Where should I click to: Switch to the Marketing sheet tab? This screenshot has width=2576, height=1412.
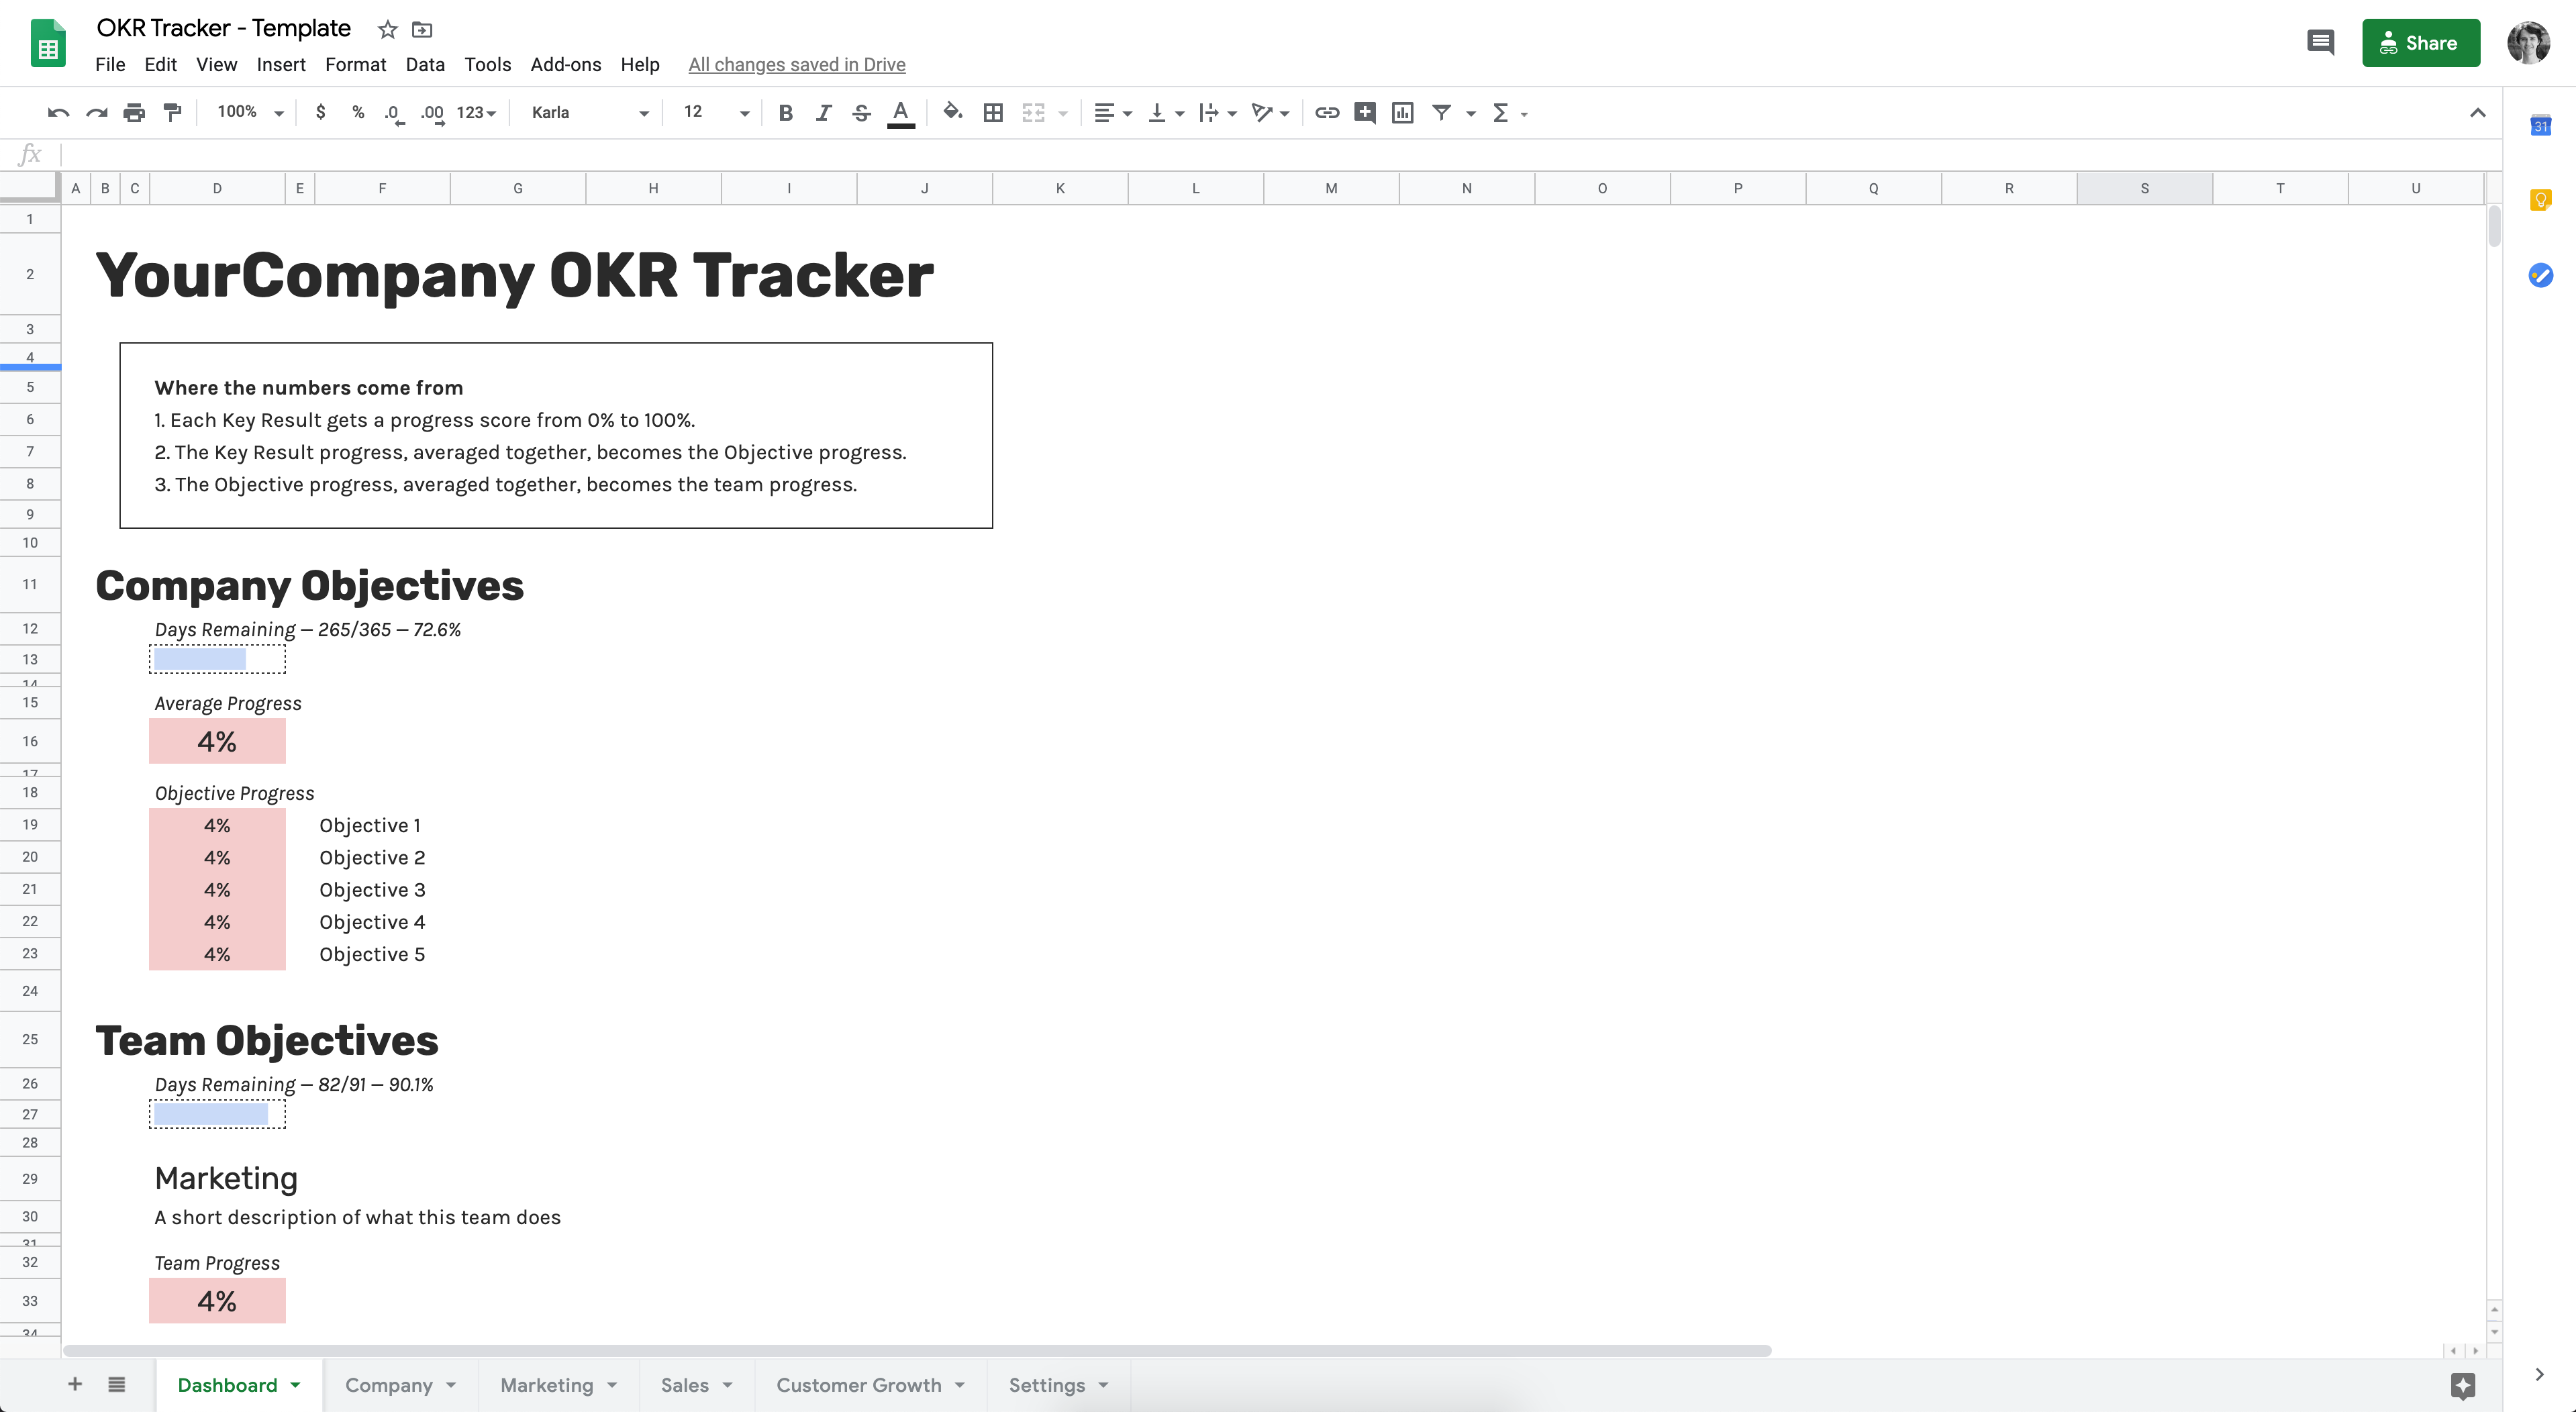(546, 1385)
